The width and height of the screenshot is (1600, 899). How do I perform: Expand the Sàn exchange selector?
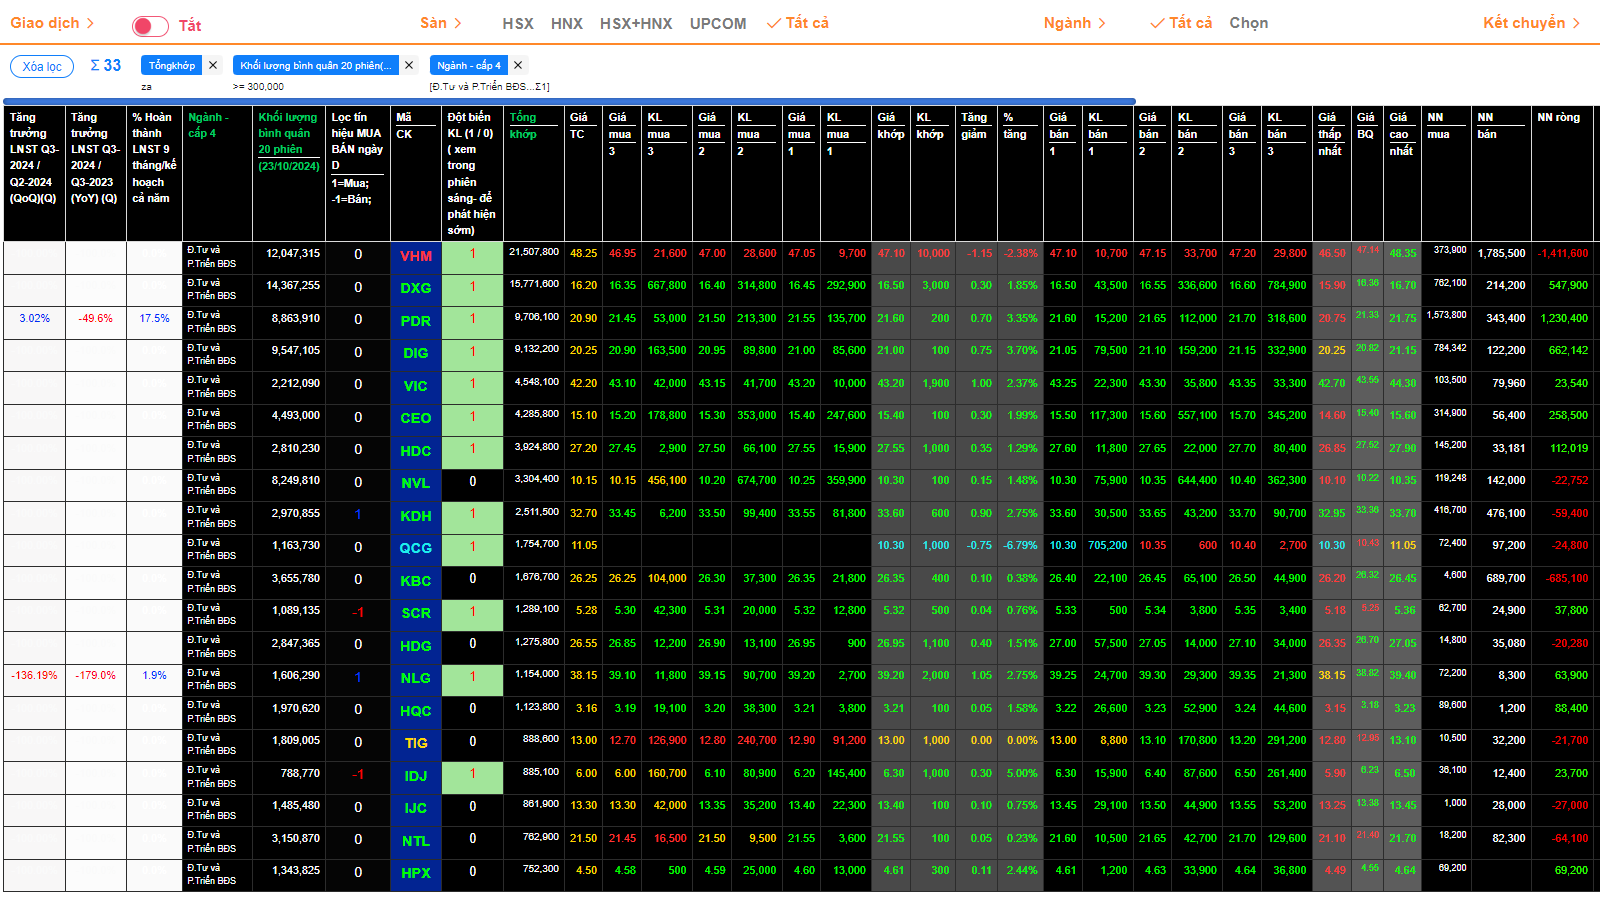click(x=441, y=23)
